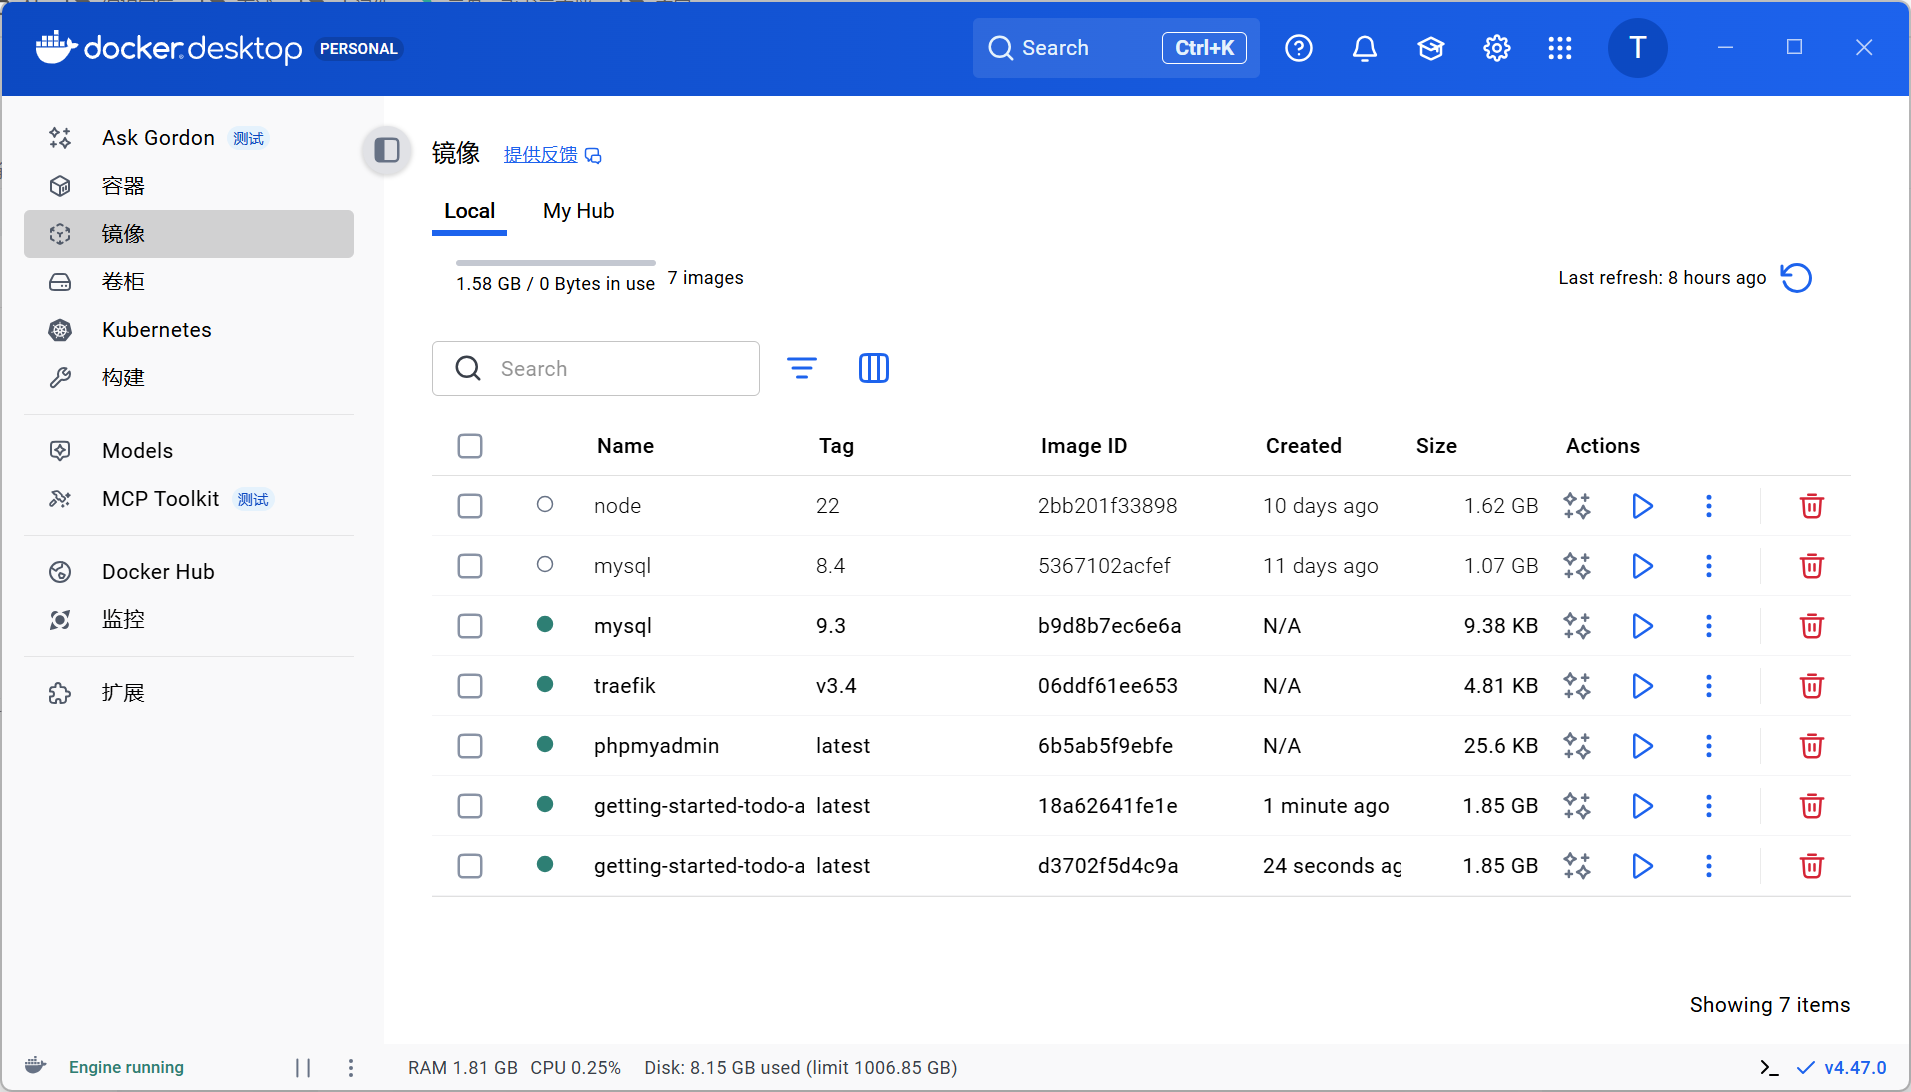Viewport: 1911px width, 1092px height.
Task: Click the v4.47.0 version indicator
Action: coord(1842,1068)
